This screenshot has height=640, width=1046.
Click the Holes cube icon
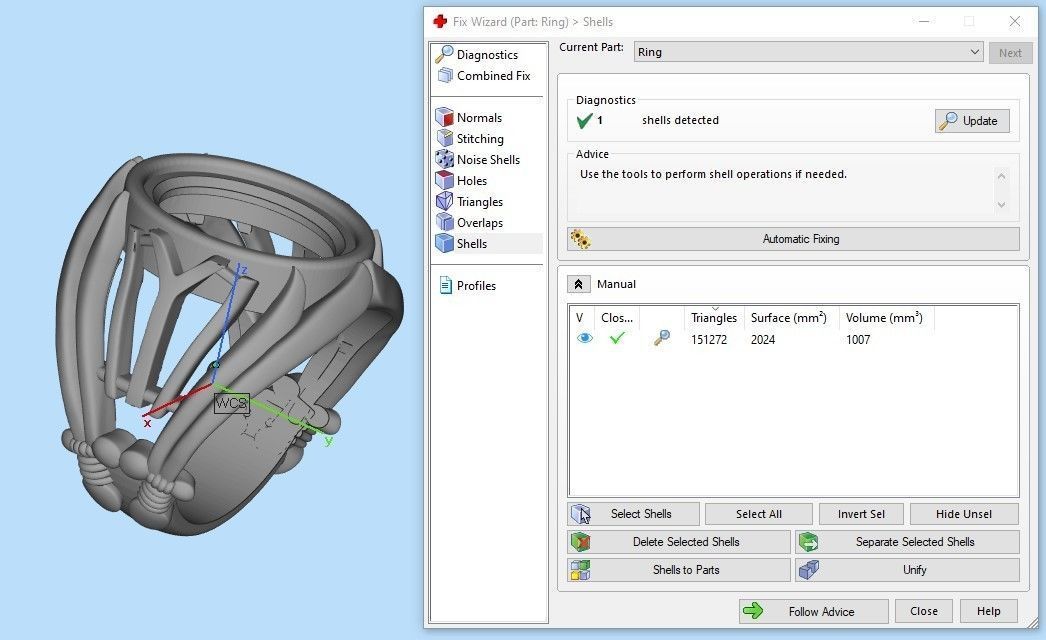[444, 180]
